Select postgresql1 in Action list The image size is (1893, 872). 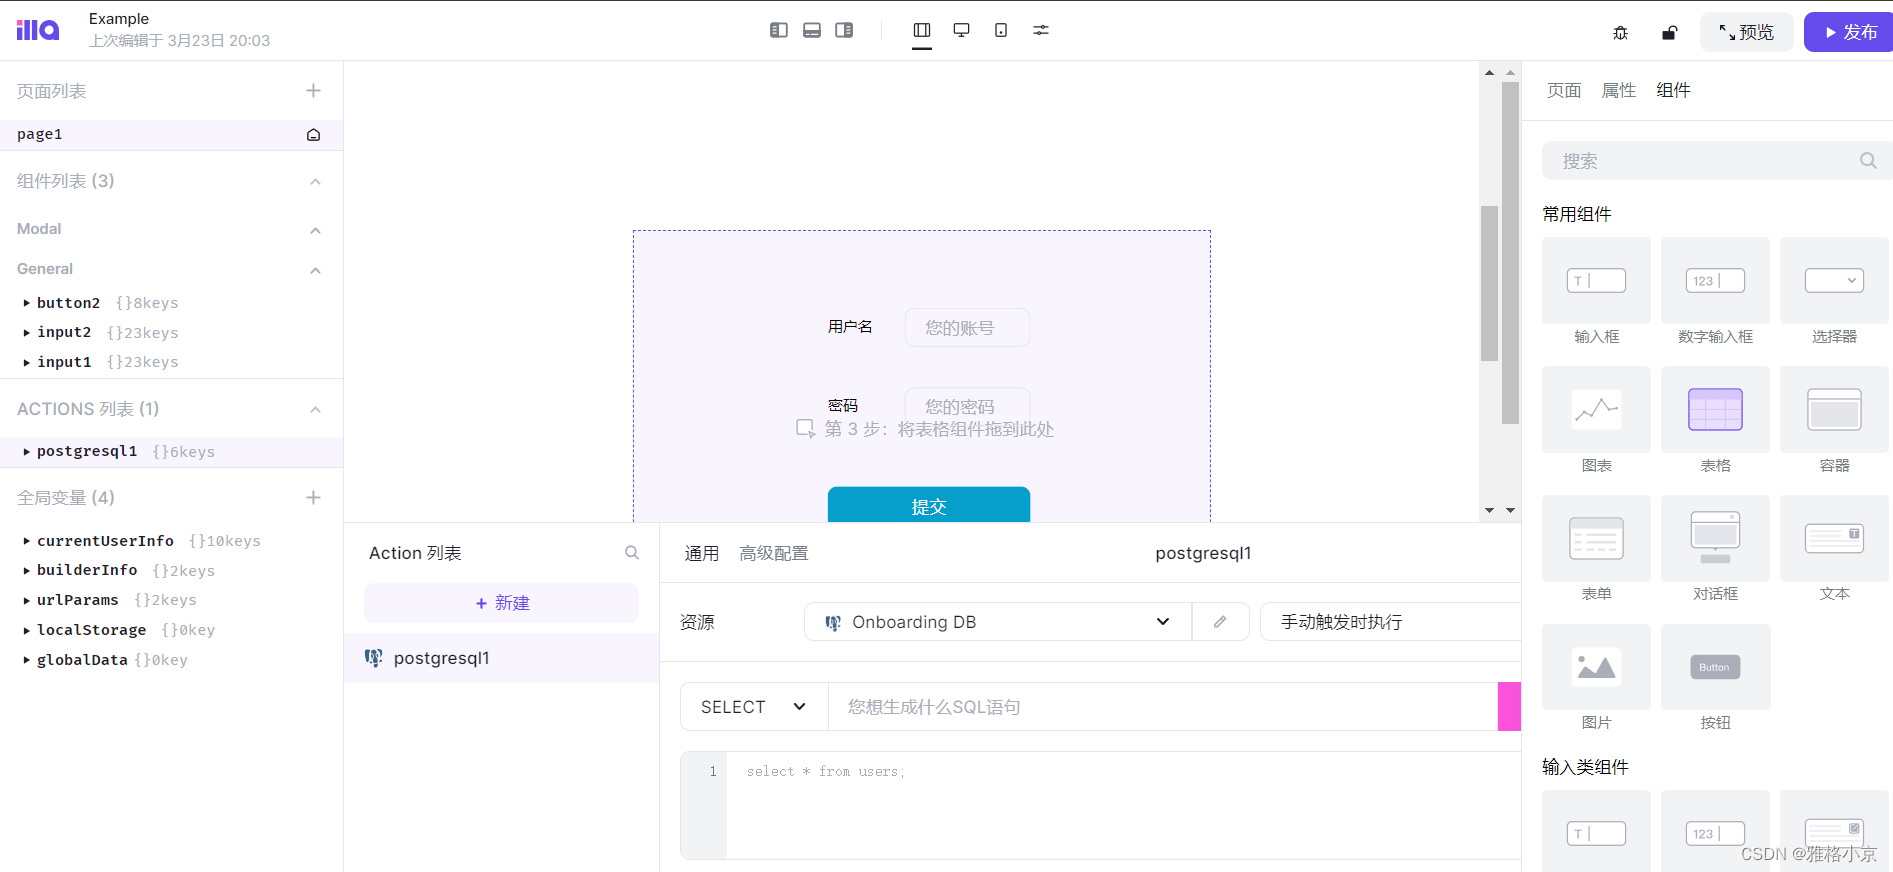[501, 658]
